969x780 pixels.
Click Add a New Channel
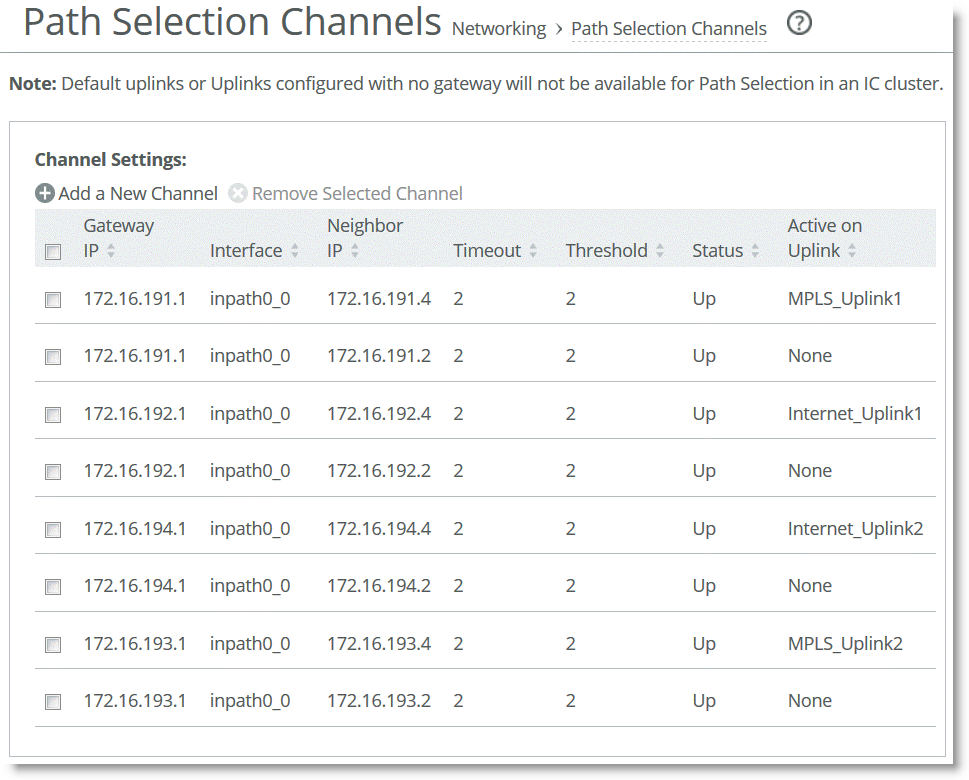[x=137, y=193]
